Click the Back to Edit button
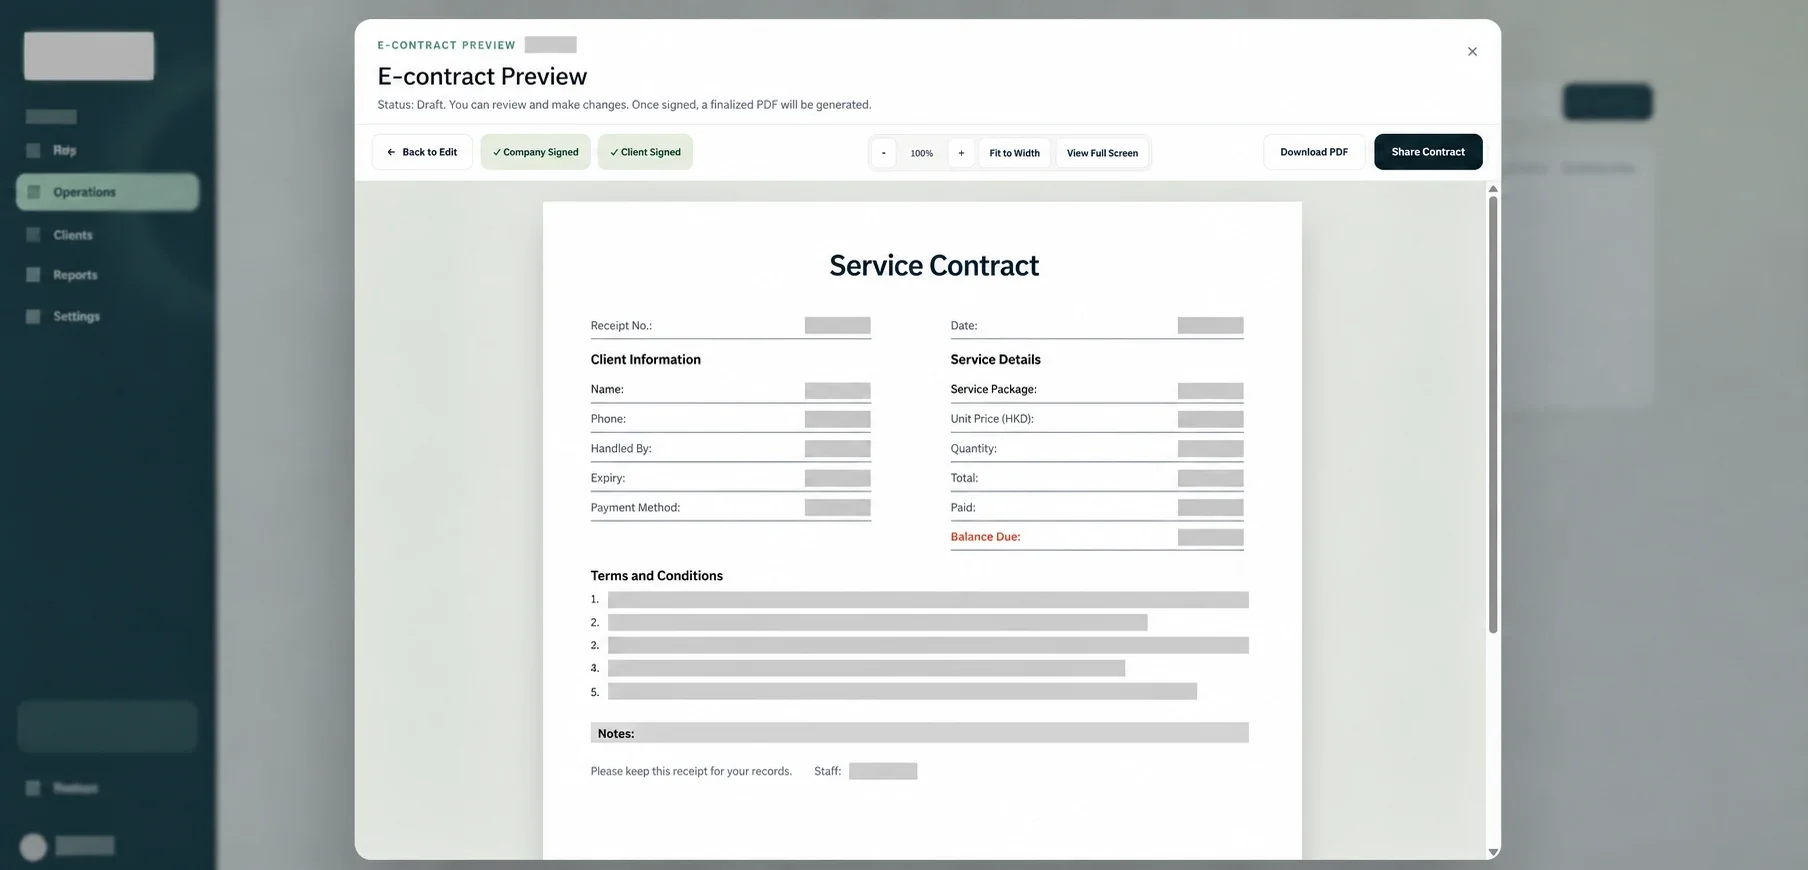Image resolution: width=1808 pixels, height=870 pixels. point(422,152)
